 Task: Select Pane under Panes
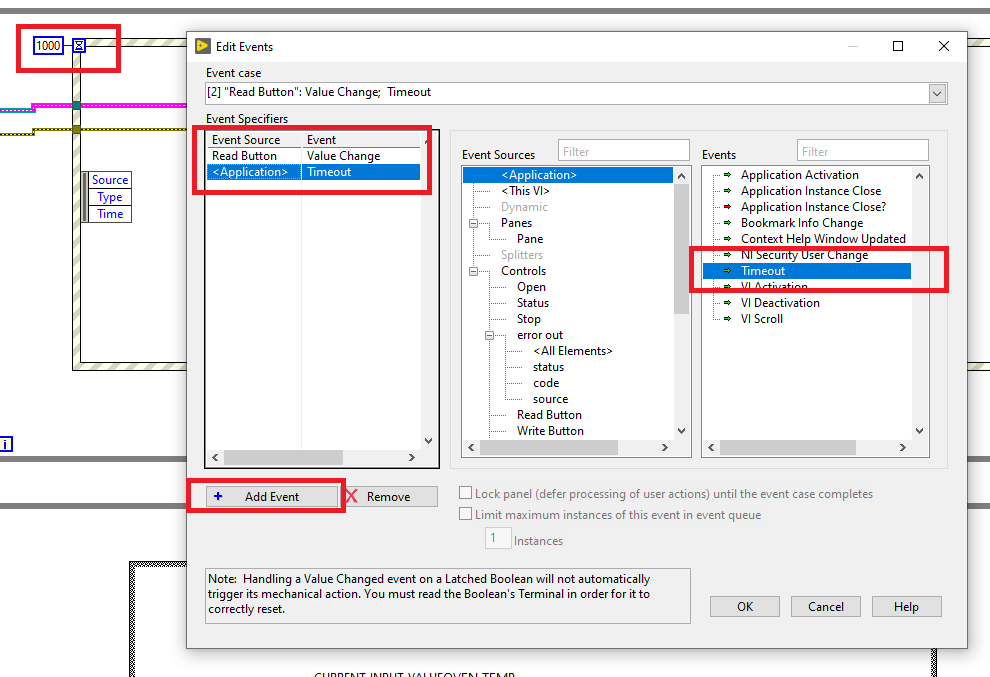(530, 239)
